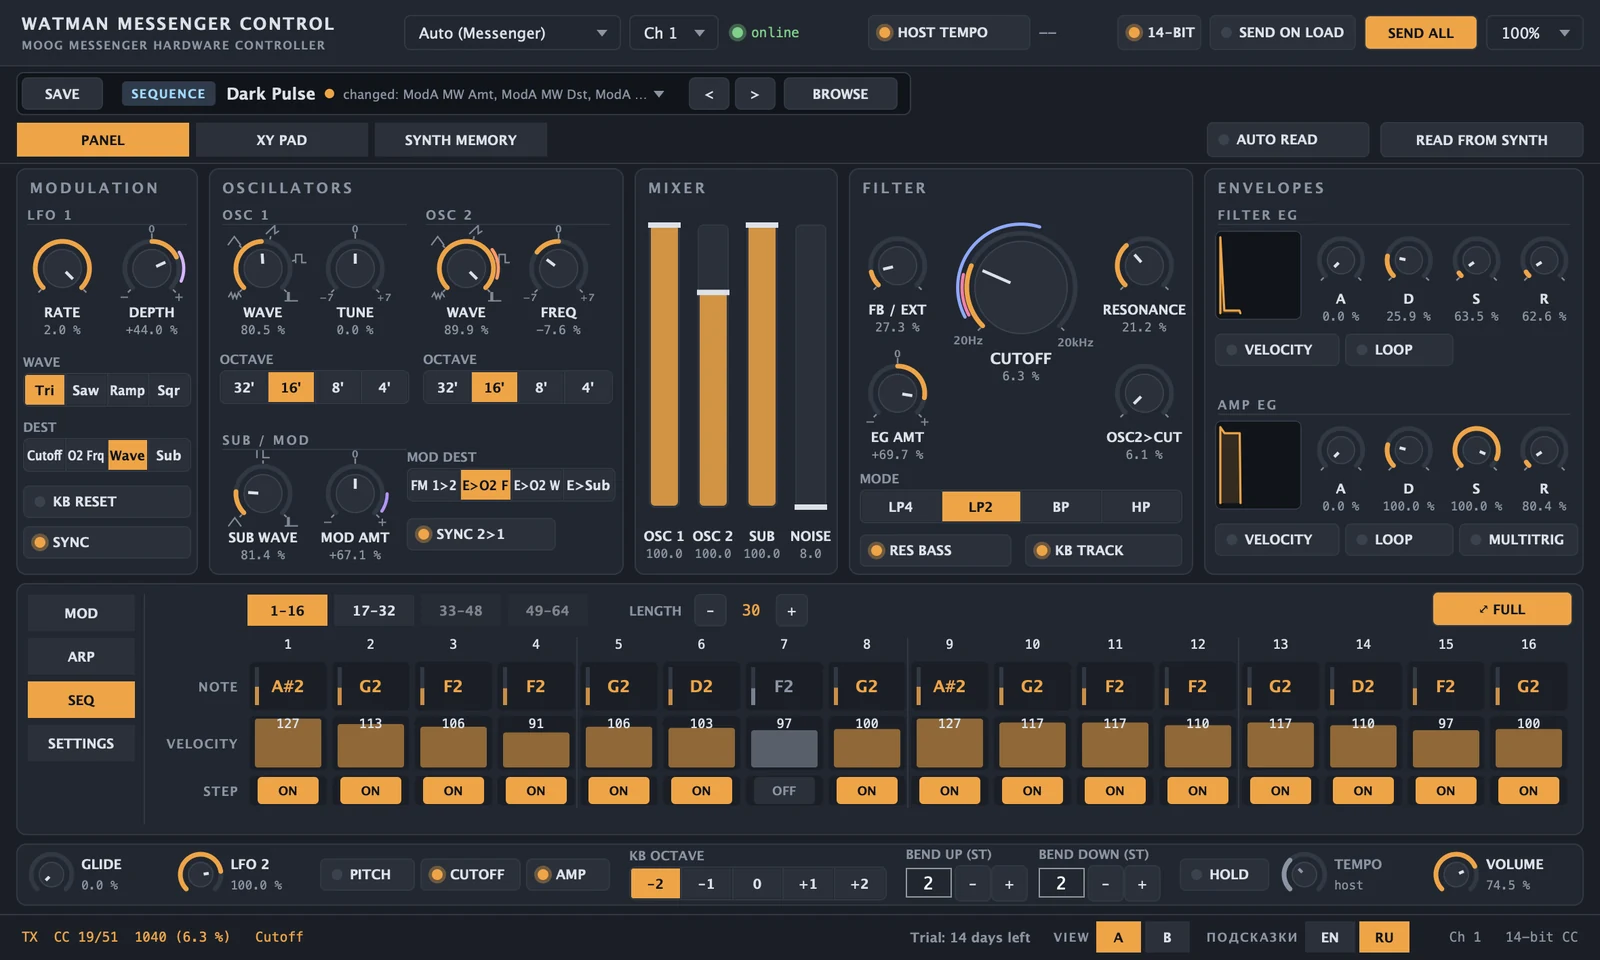Enable the MULTITRIG option
The width and height of the screenshot is (1600, 960).
[x=1518, y=539]
